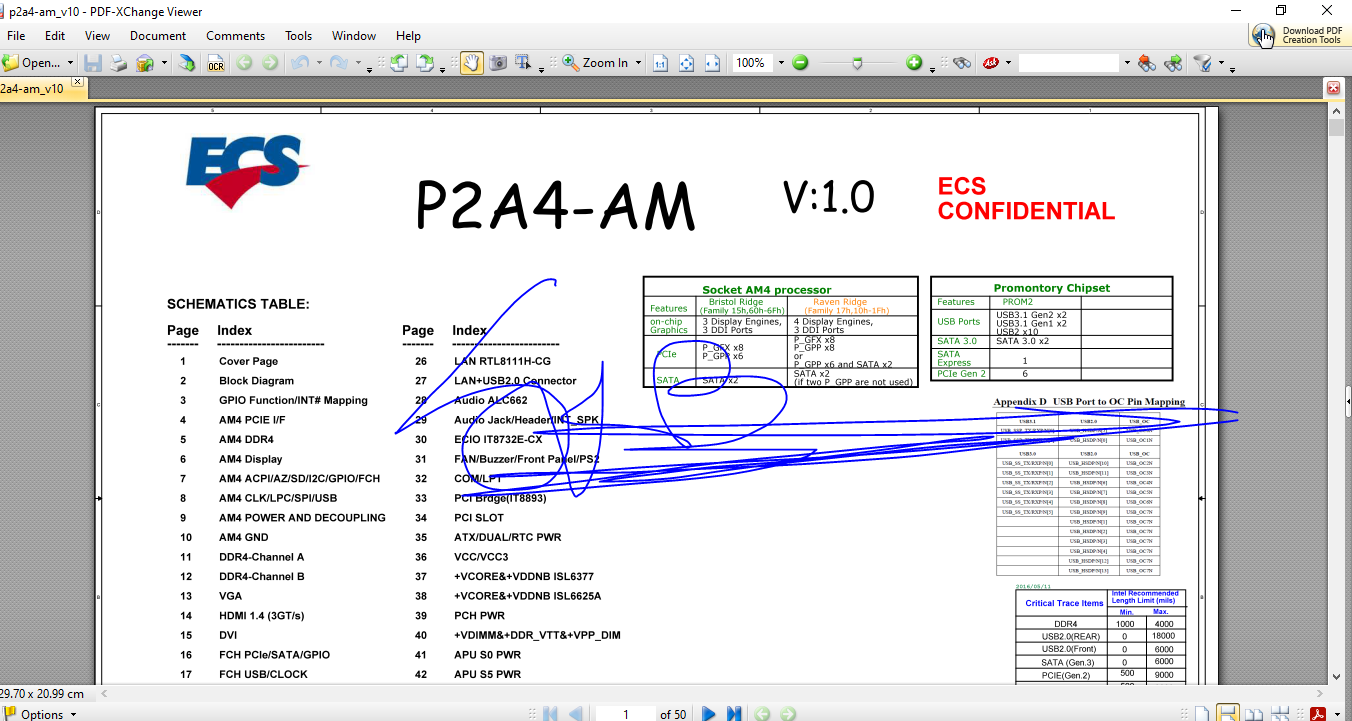The image size is (1352, 721).
Task: Click the Fit Width zoom icon
Action: (713, 63)
